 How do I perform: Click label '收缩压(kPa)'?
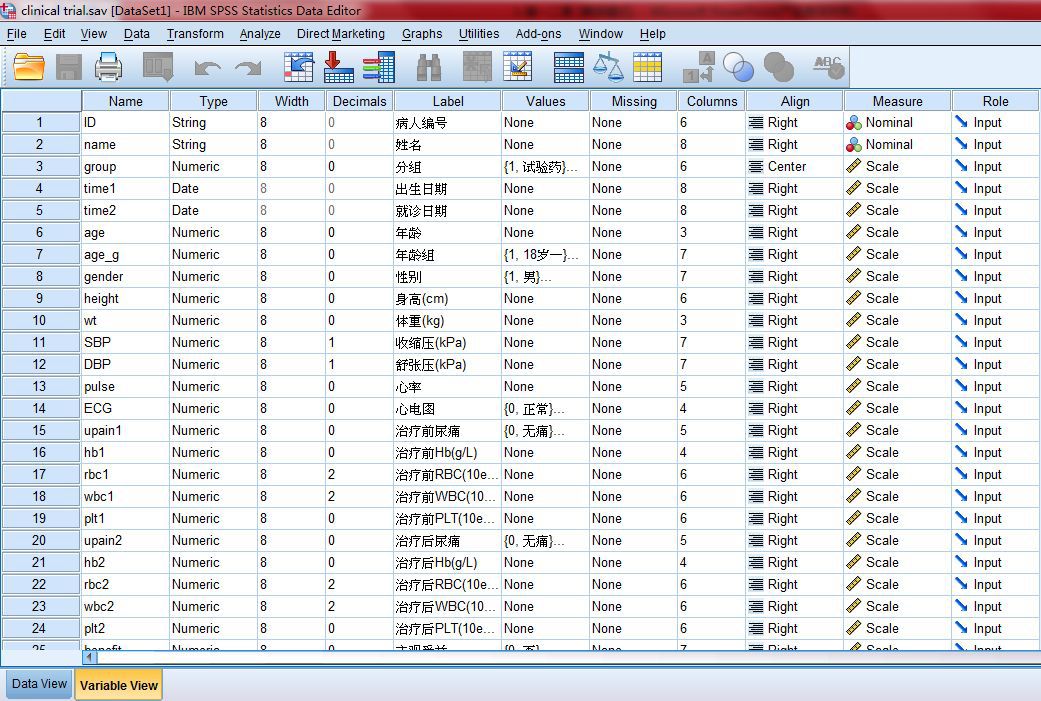point(431,343)
